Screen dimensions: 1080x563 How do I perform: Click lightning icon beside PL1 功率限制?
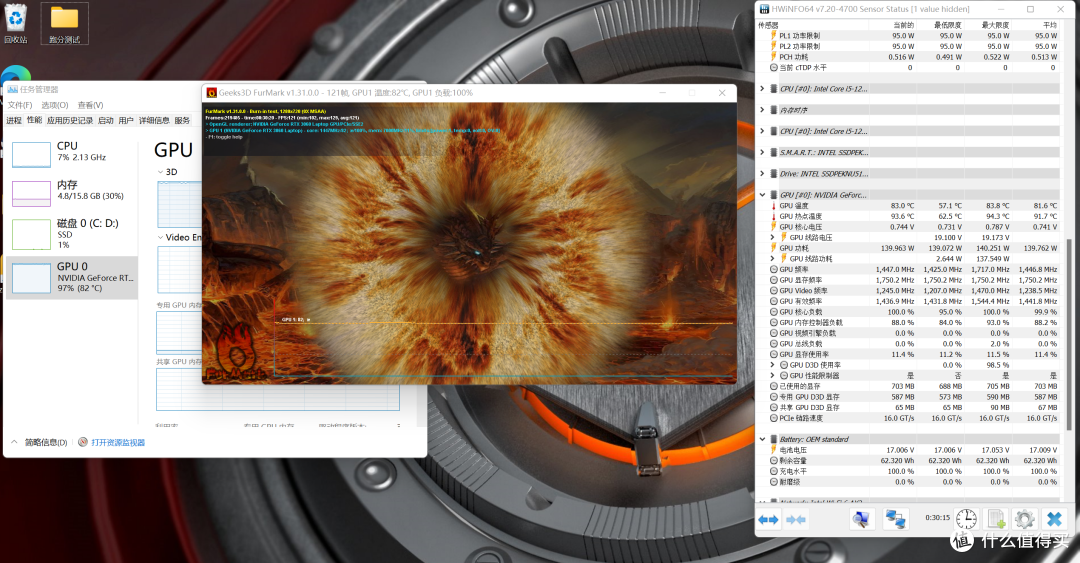pos(773,36)
